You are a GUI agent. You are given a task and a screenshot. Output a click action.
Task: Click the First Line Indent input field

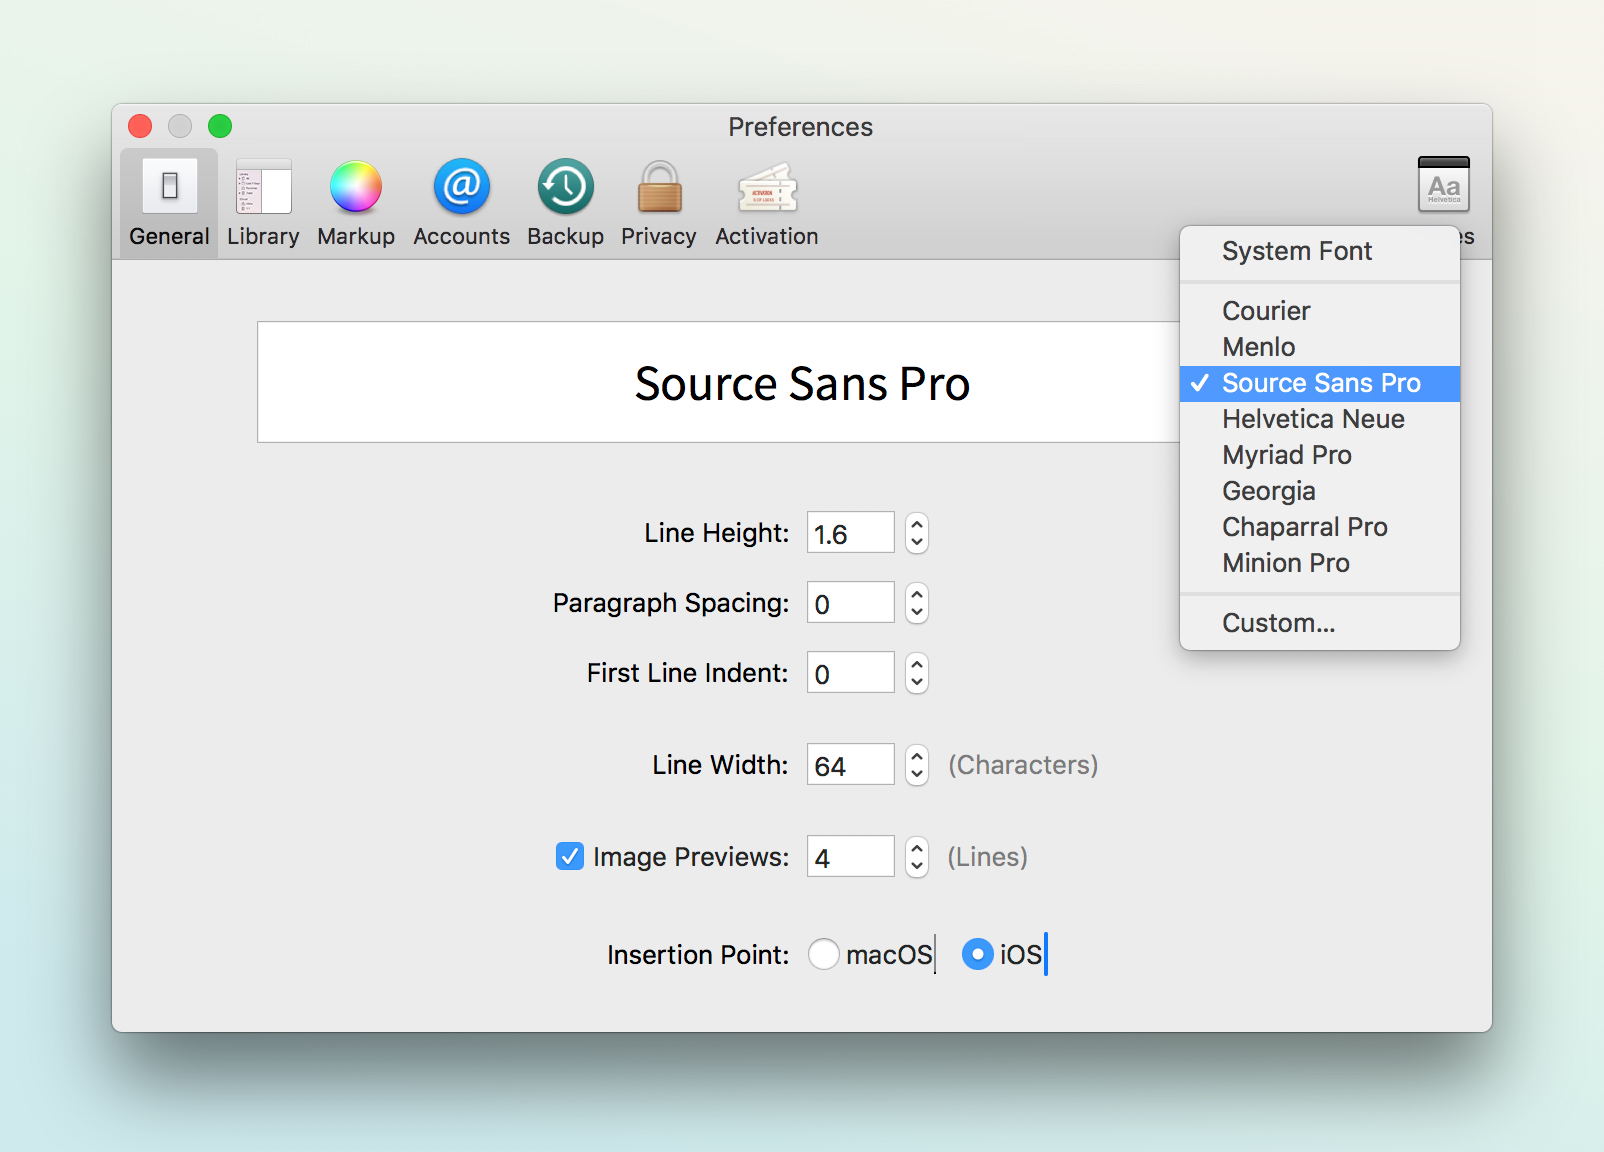click(x=851, y=673)
